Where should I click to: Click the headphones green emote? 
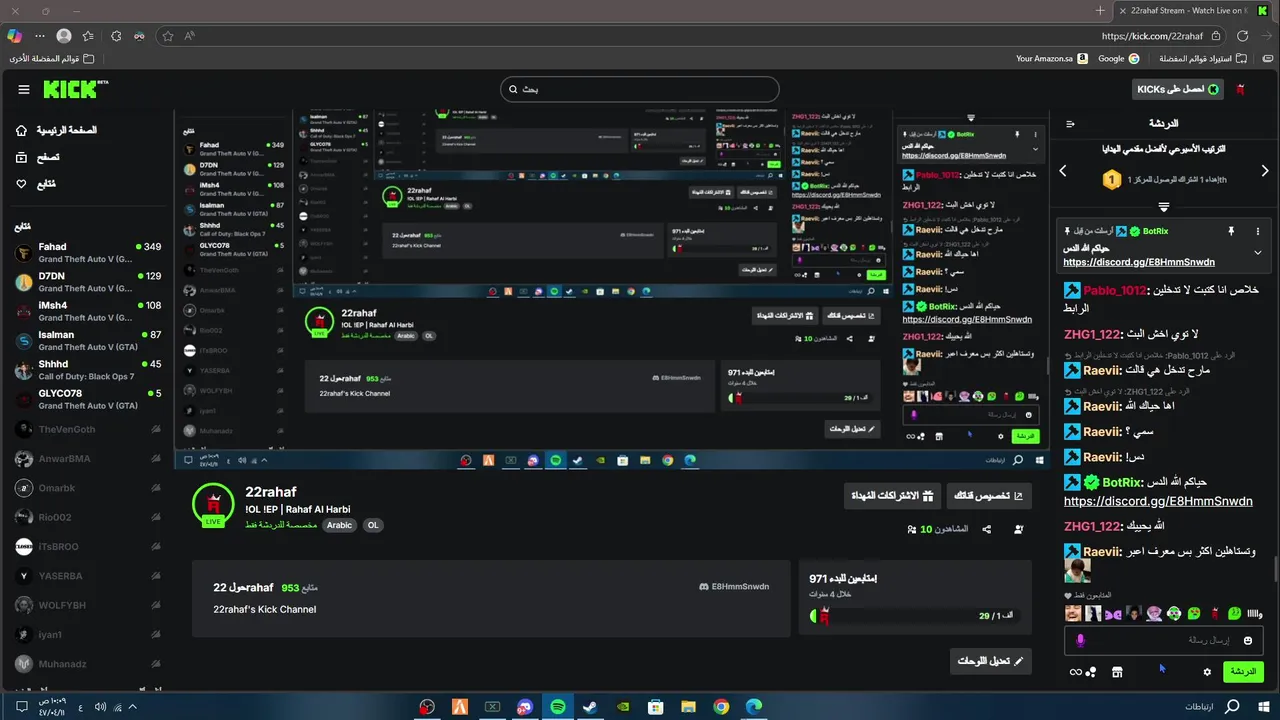tap(1172, 613)
